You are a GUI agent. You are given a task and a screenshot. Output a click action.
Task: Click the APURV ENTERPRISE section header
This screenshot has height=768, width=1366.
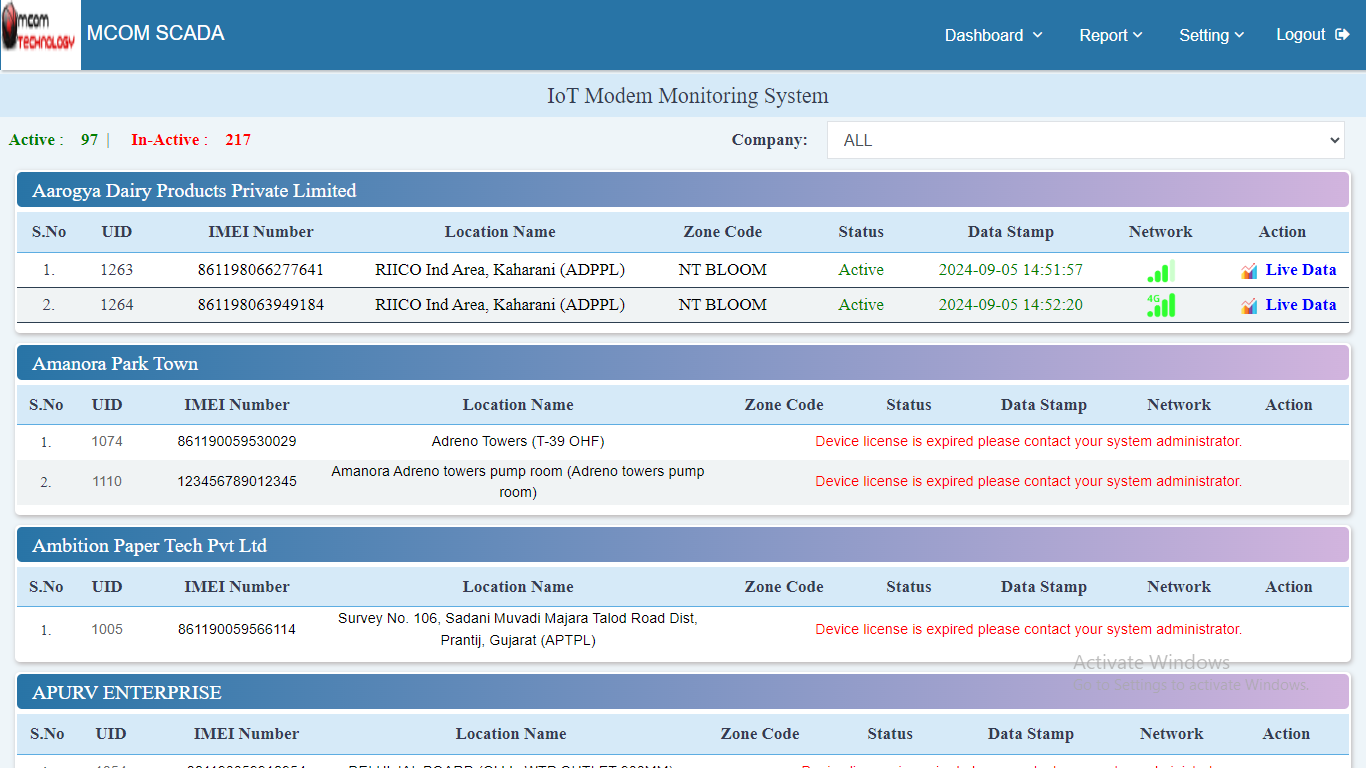(x=127, y=693)
